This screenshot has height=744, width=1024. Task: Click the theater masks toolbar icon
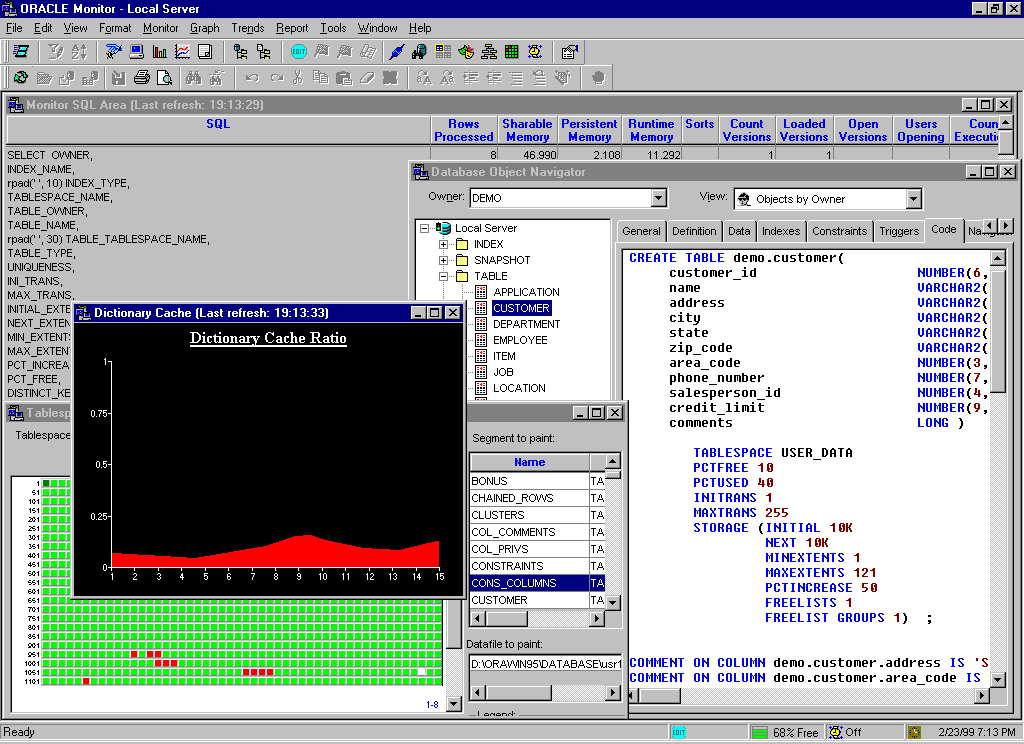466,52
